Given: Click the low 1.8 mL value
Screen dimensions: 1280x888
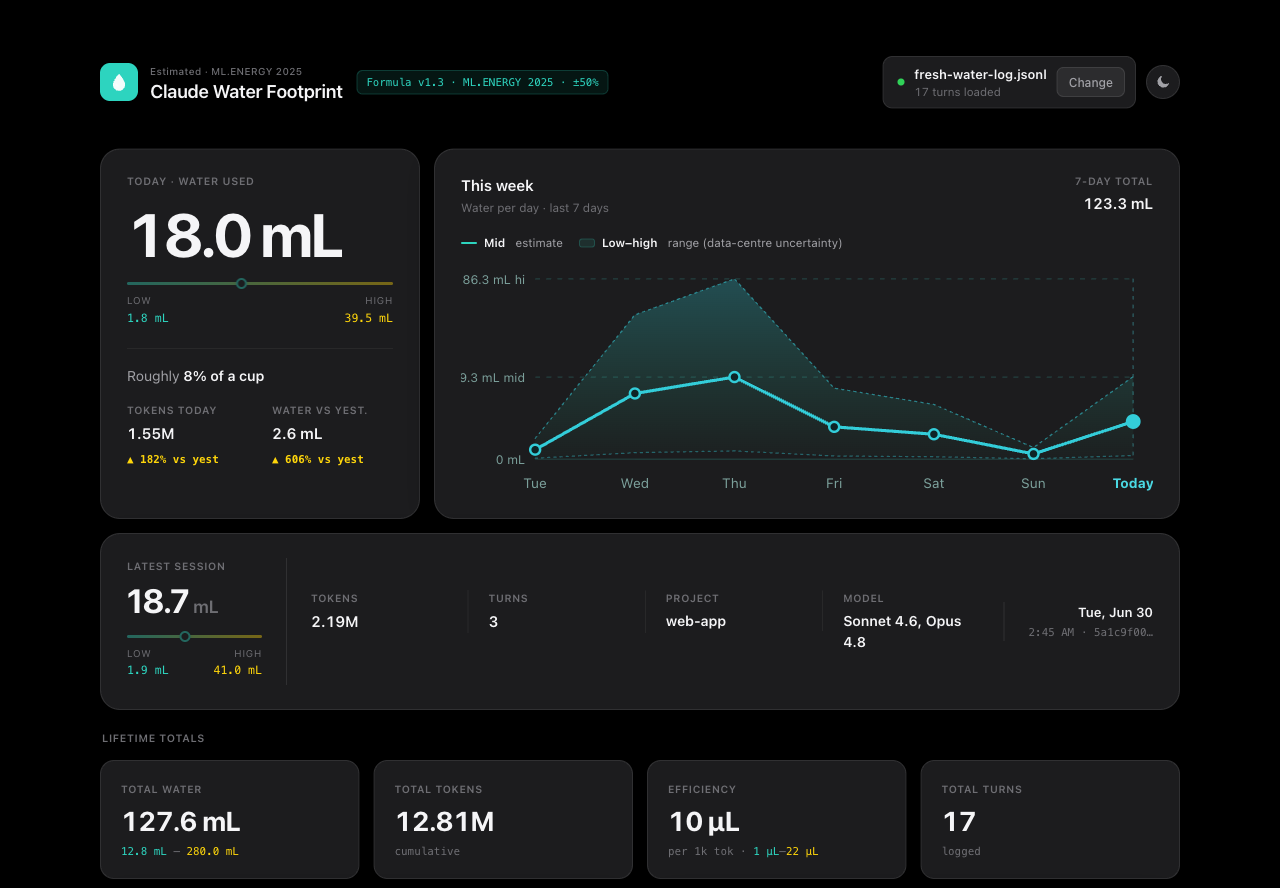Looking at the screenshot, I should coord(148,318).
